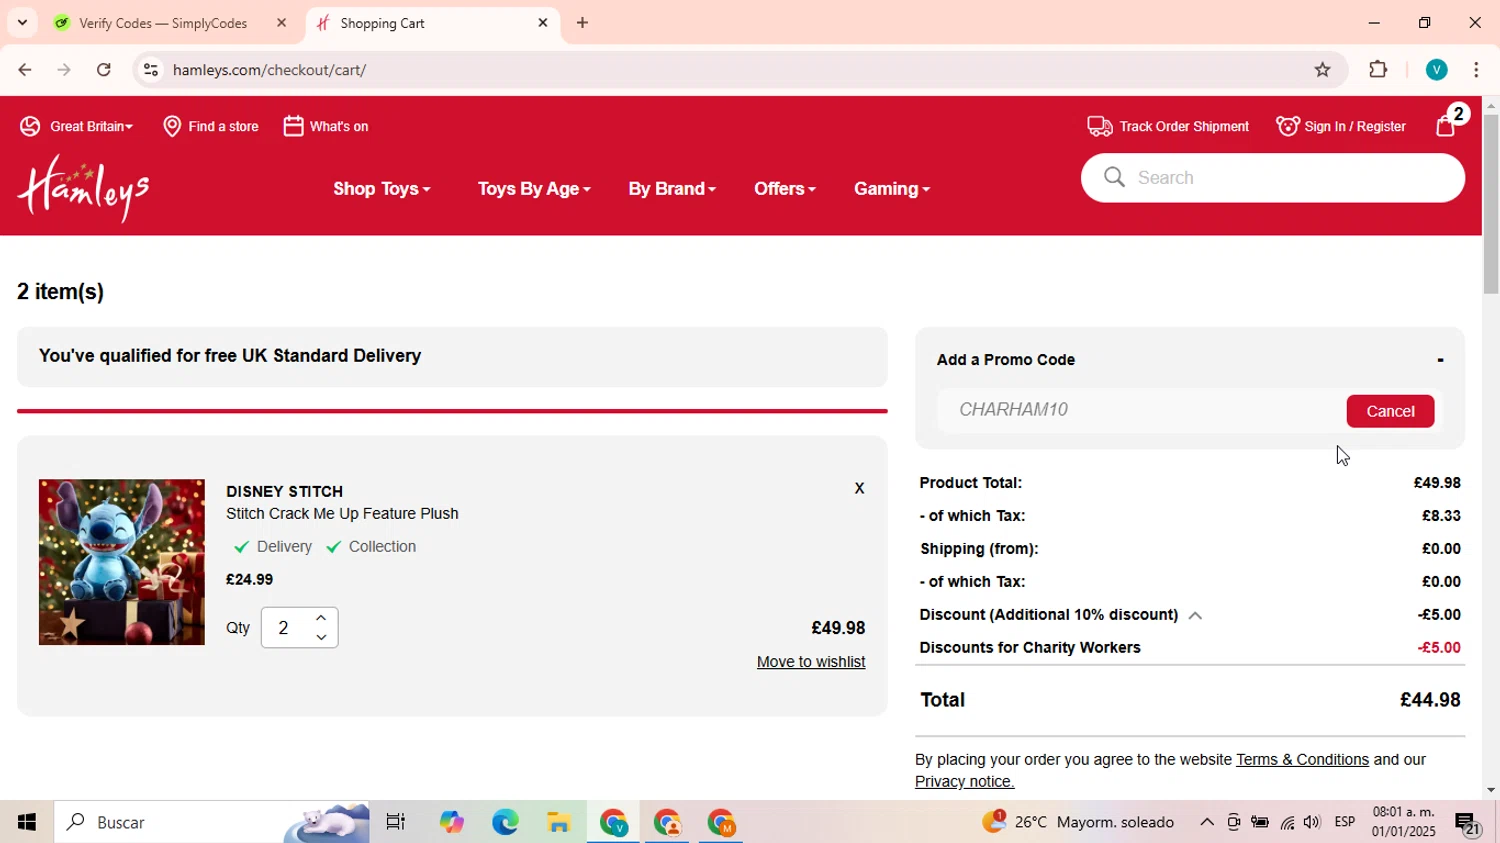Open the Privacy notice link
This screenshot has width=1500, height=843.
964,782
